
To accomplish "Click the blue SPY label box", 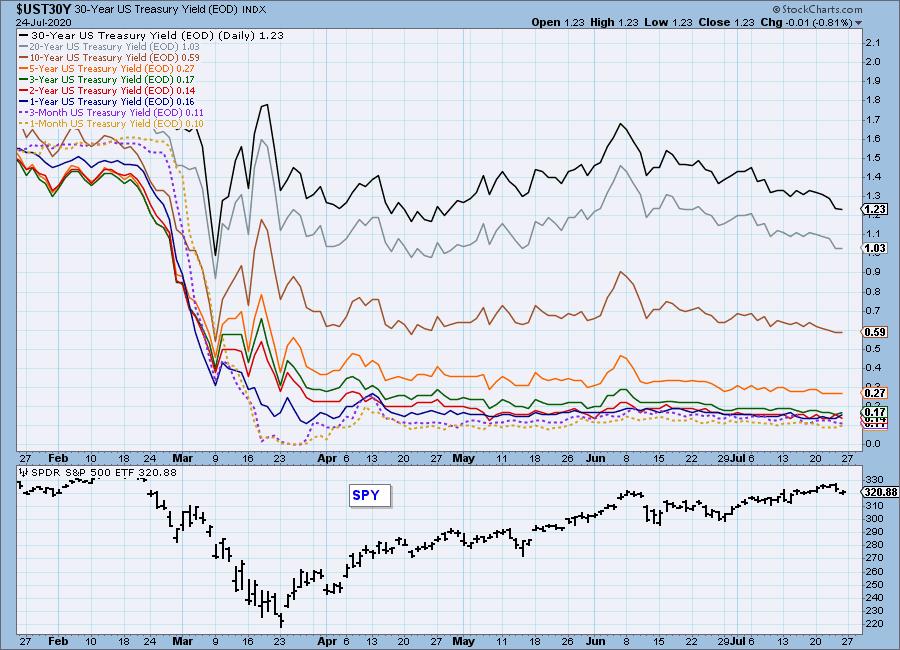I will point(369,496).
